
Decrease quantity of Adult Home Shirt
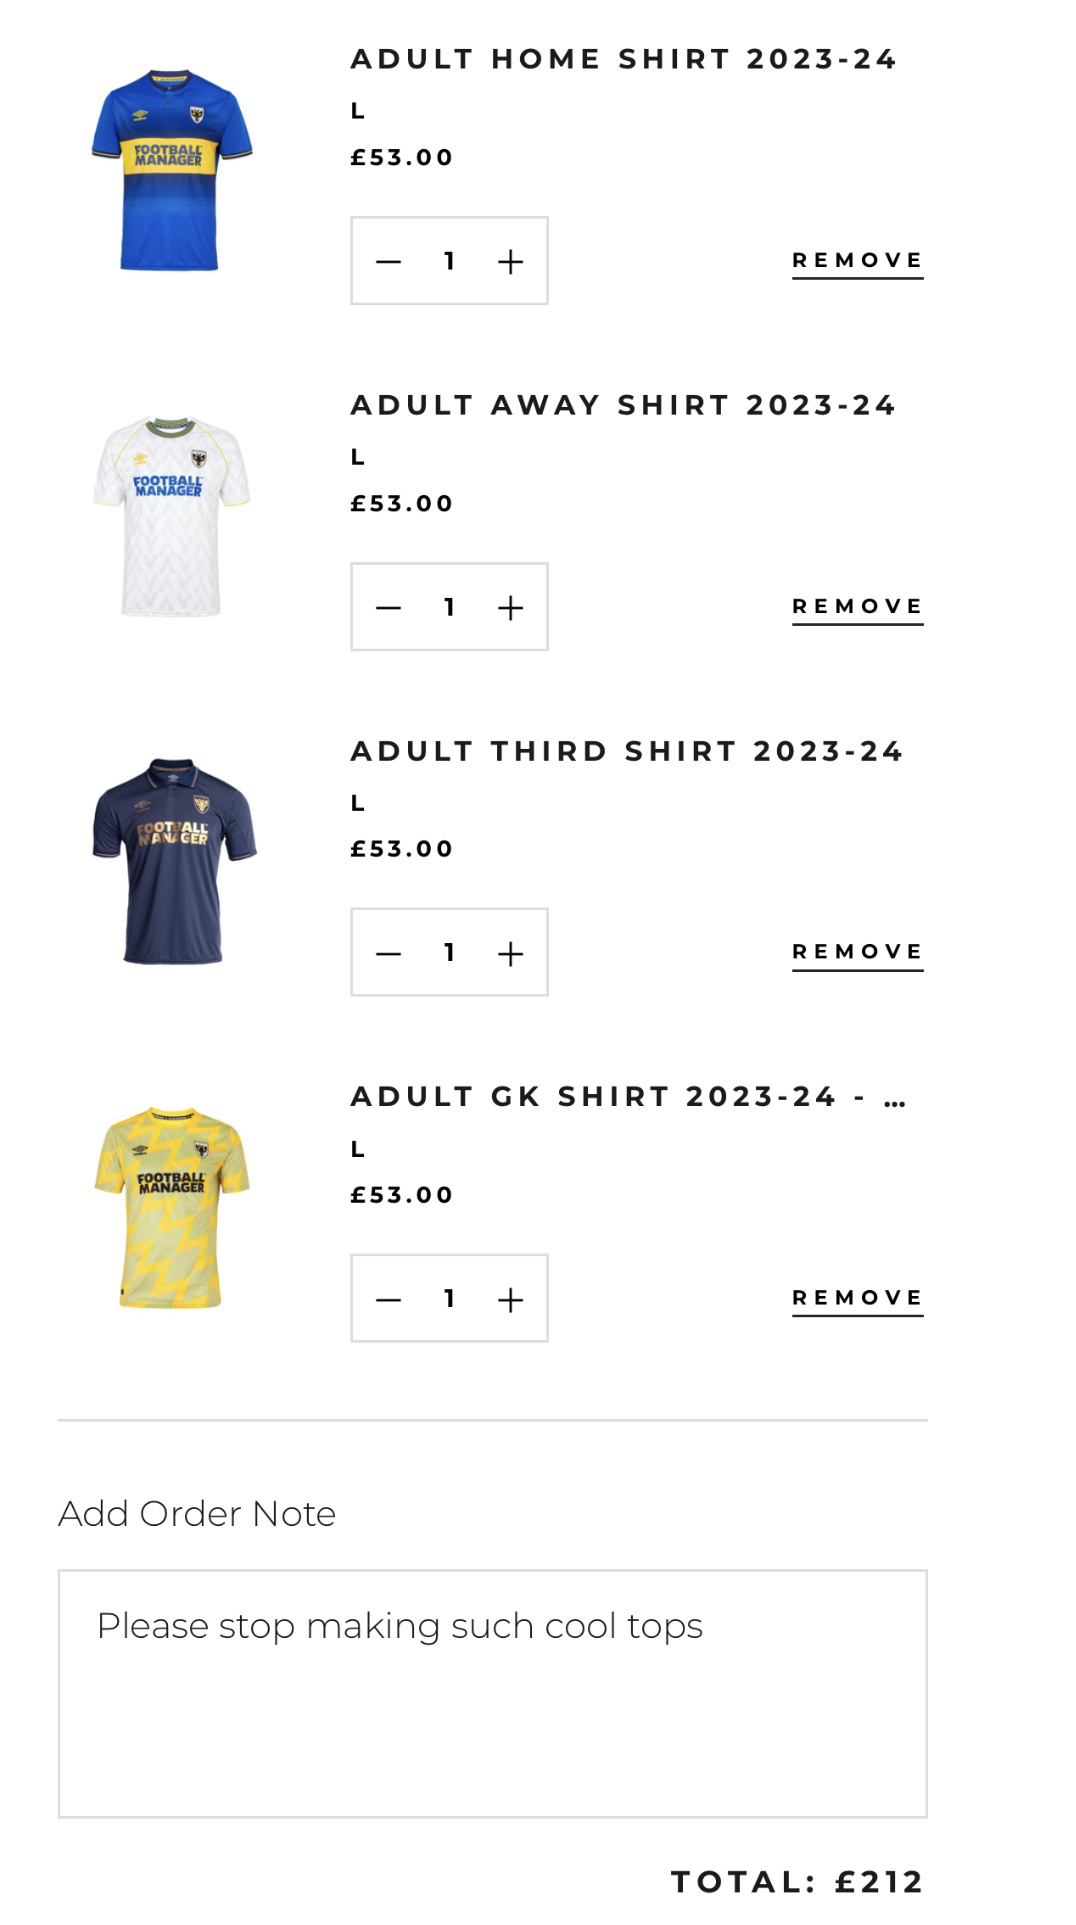(389, 262)
